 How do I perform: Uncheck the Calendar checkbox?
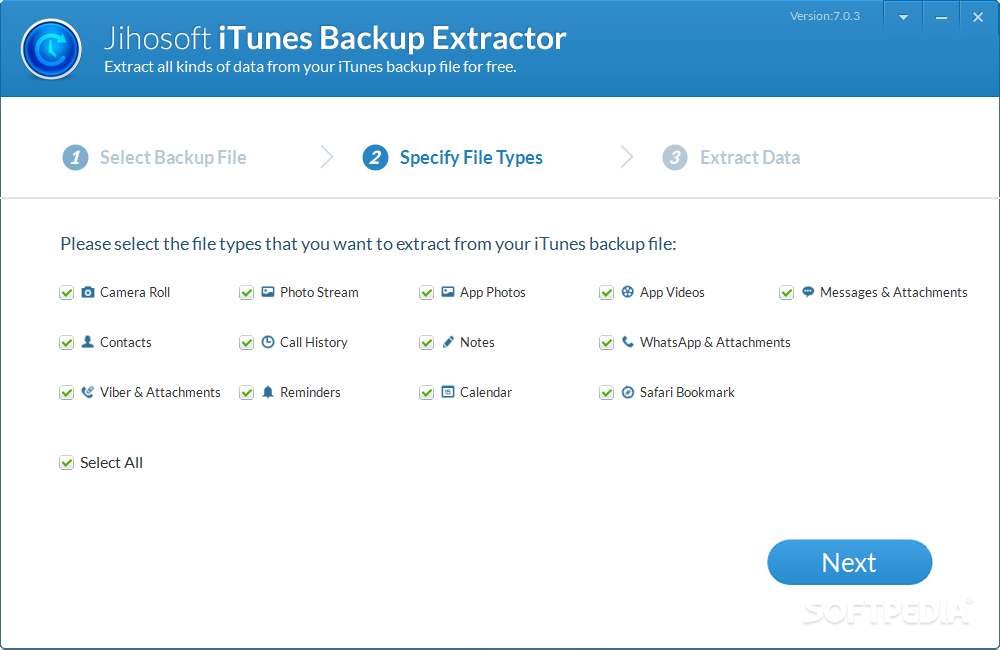point(427,393)
